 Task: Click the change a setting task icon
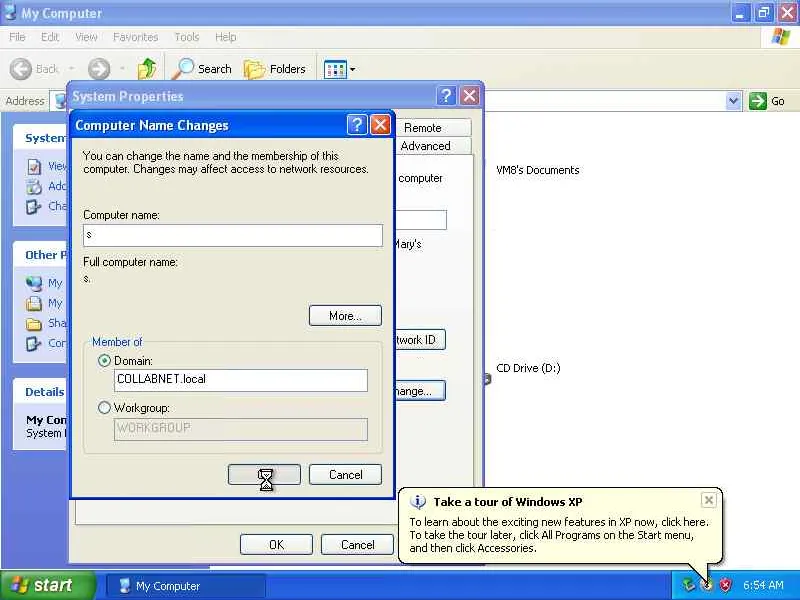click(34, 207)
